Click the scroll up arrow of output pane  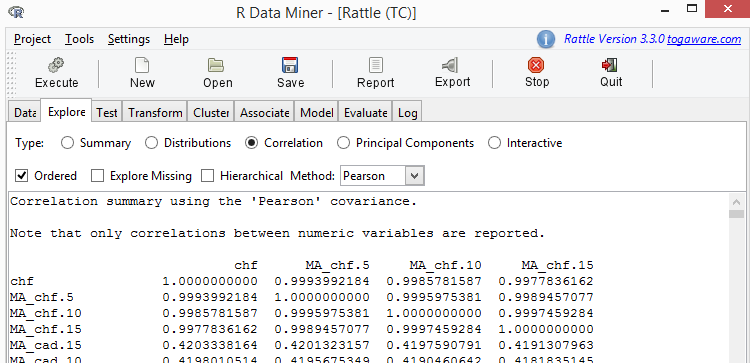(x=736, y=201)
